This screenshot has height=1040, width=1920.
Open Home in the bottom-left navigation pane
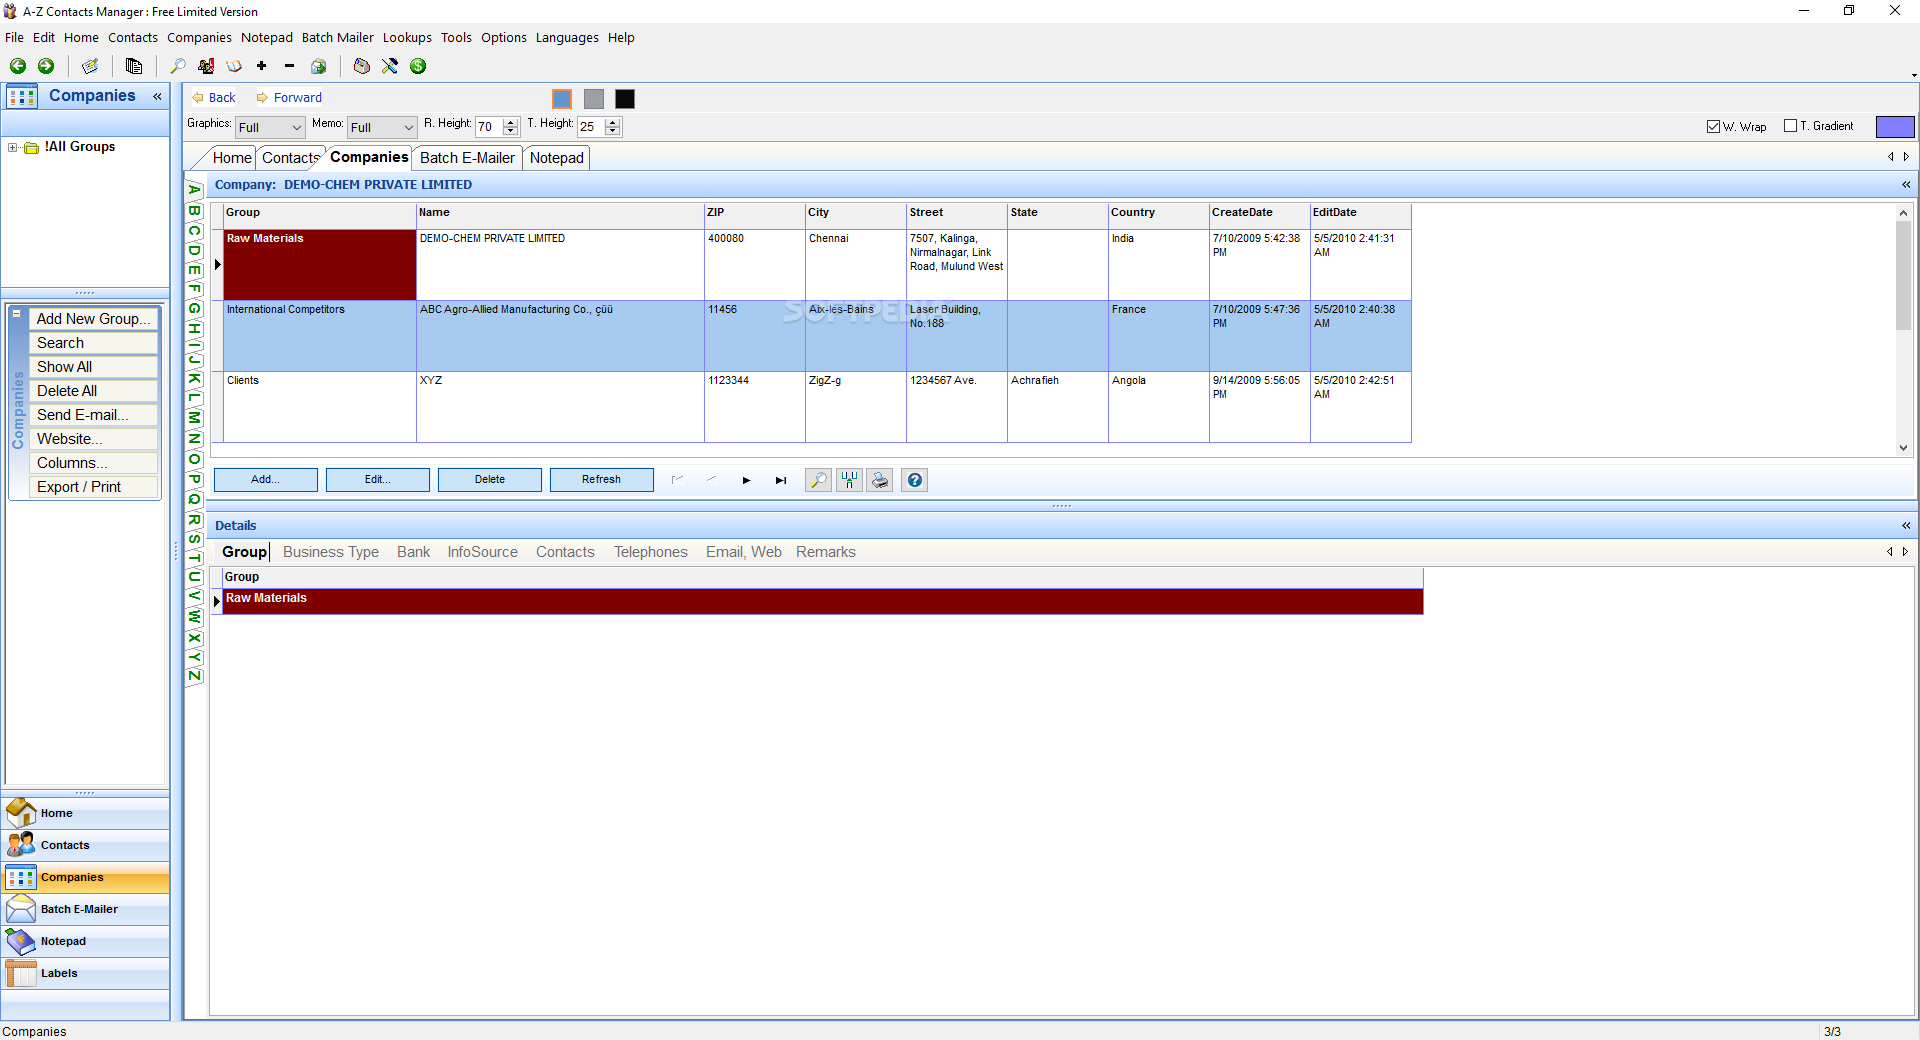click(x=85, y=813)
